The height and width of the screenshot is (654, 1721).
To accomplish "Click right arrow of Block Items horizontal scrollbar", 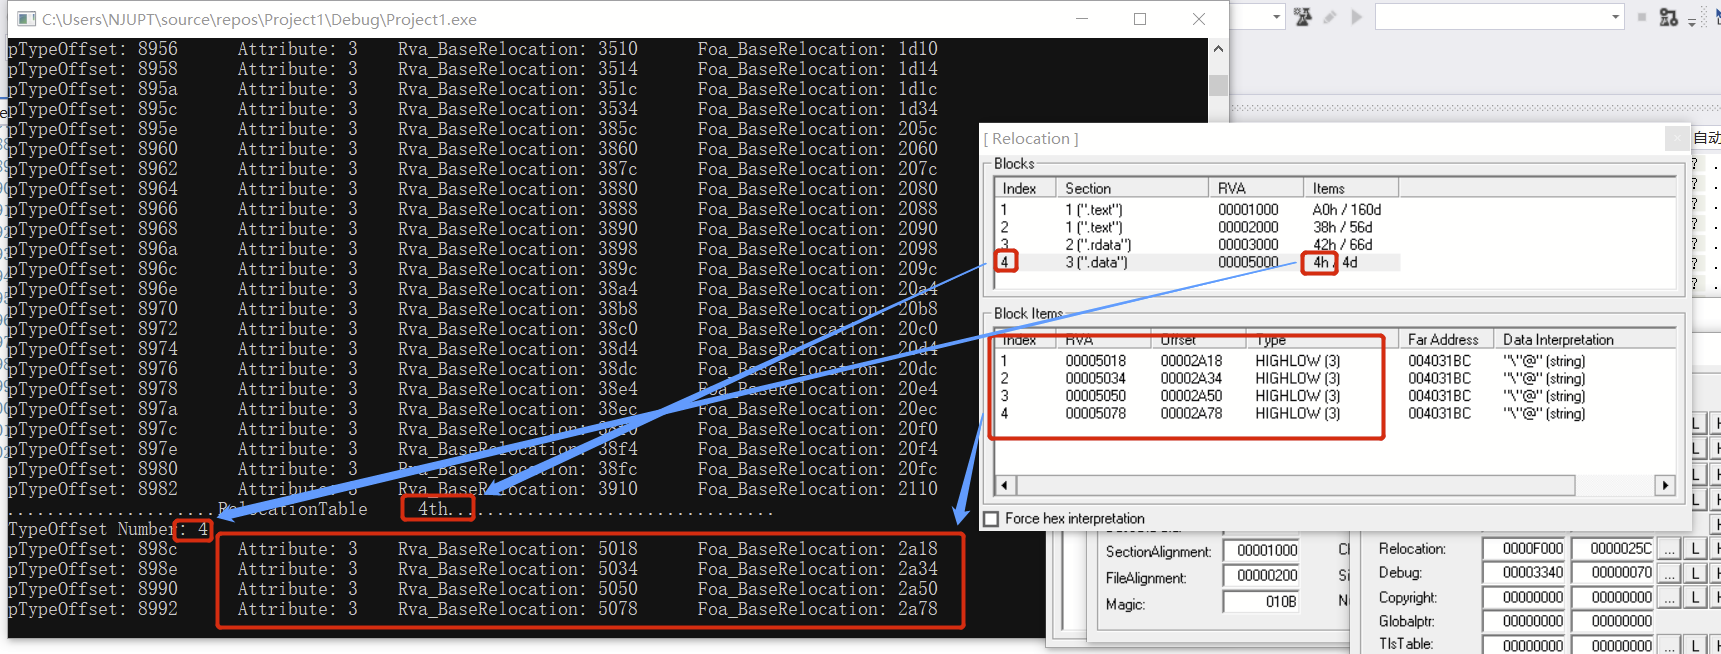I will click(1665, 485).
